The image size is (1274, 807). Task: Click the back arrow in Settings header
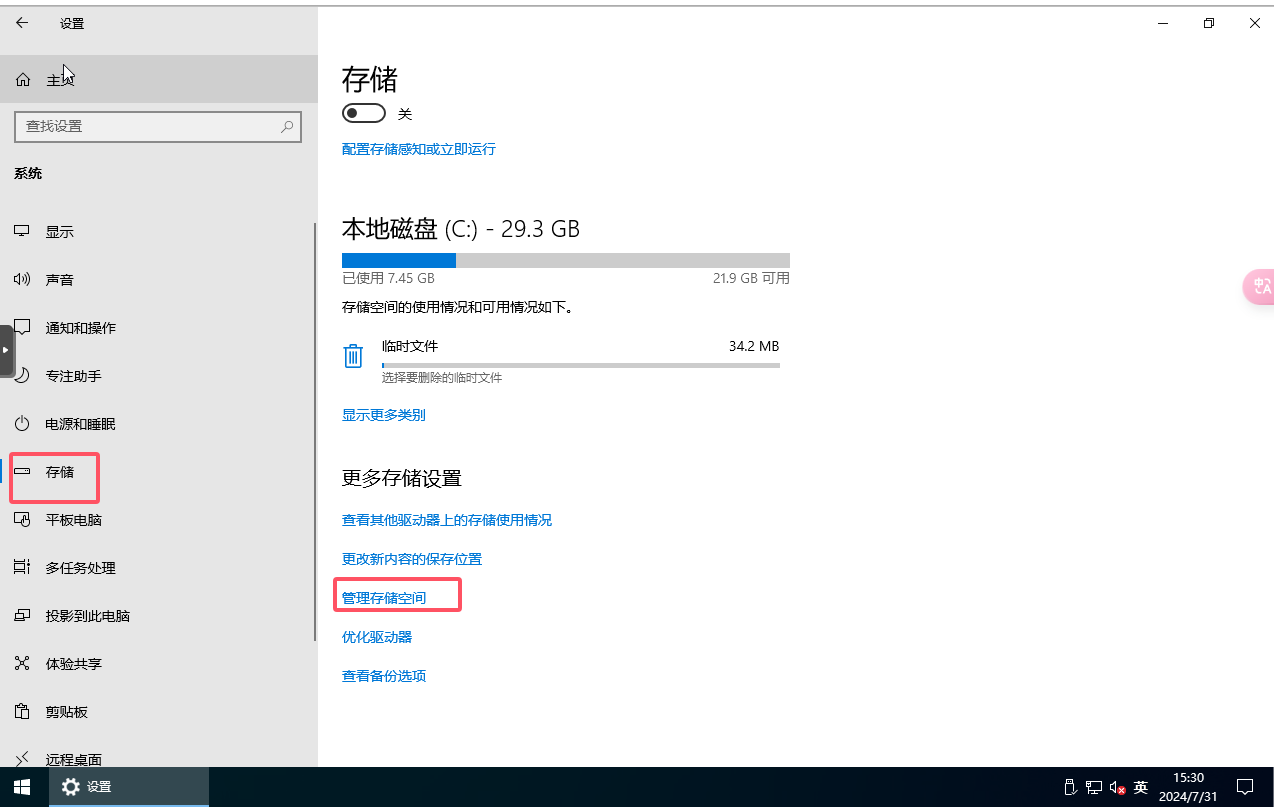click(x=23, y=23)
